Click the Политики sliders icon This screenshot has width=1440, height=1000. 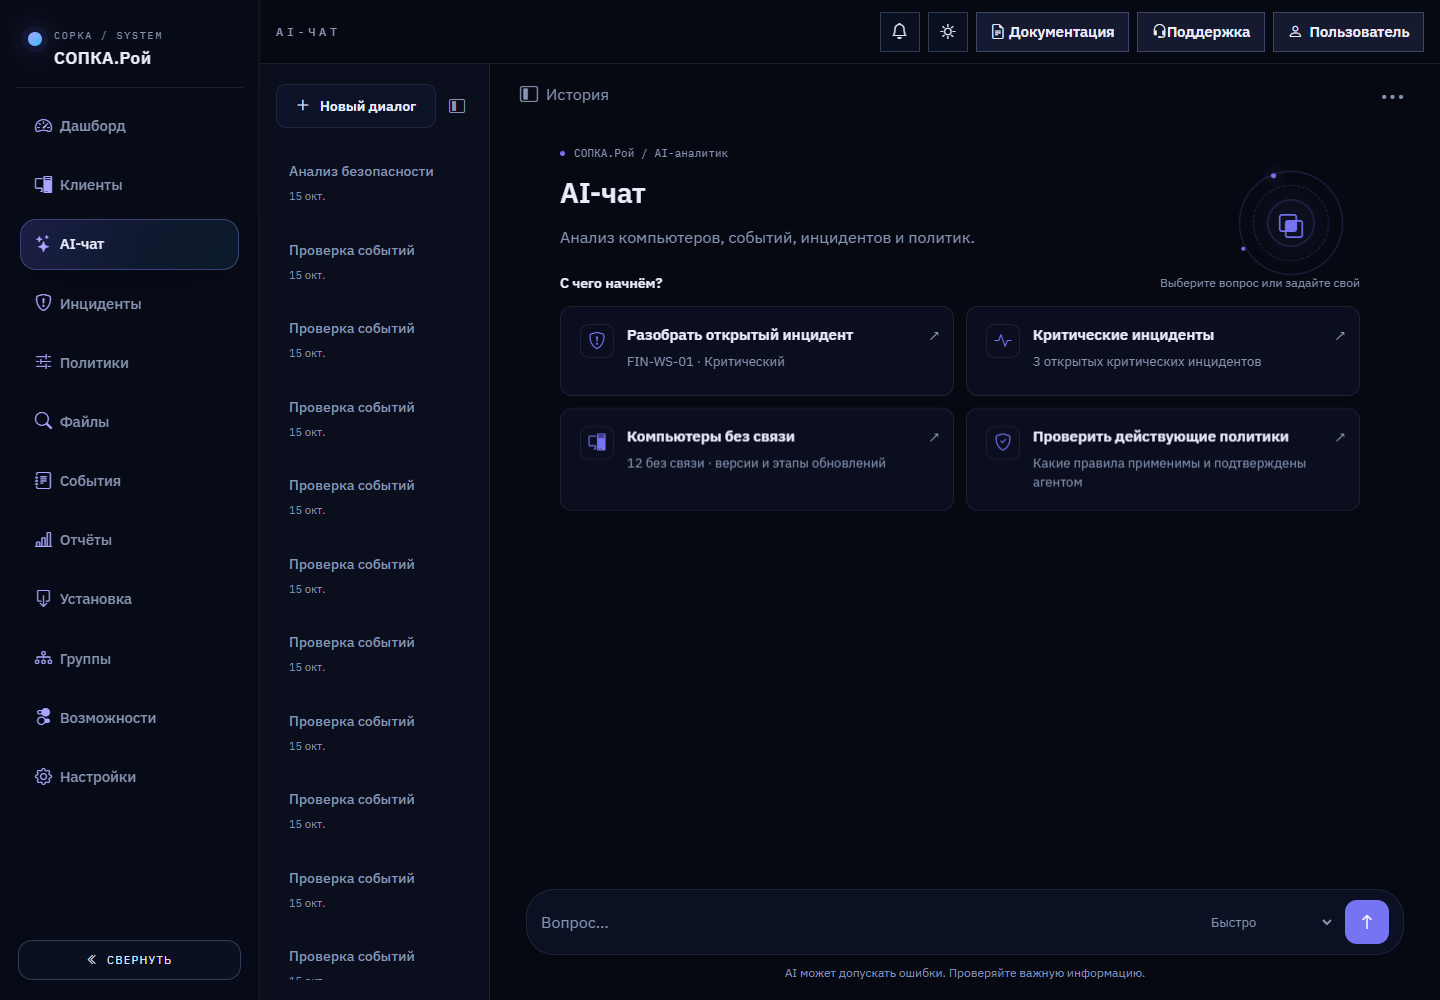click(x=43, y=362)
